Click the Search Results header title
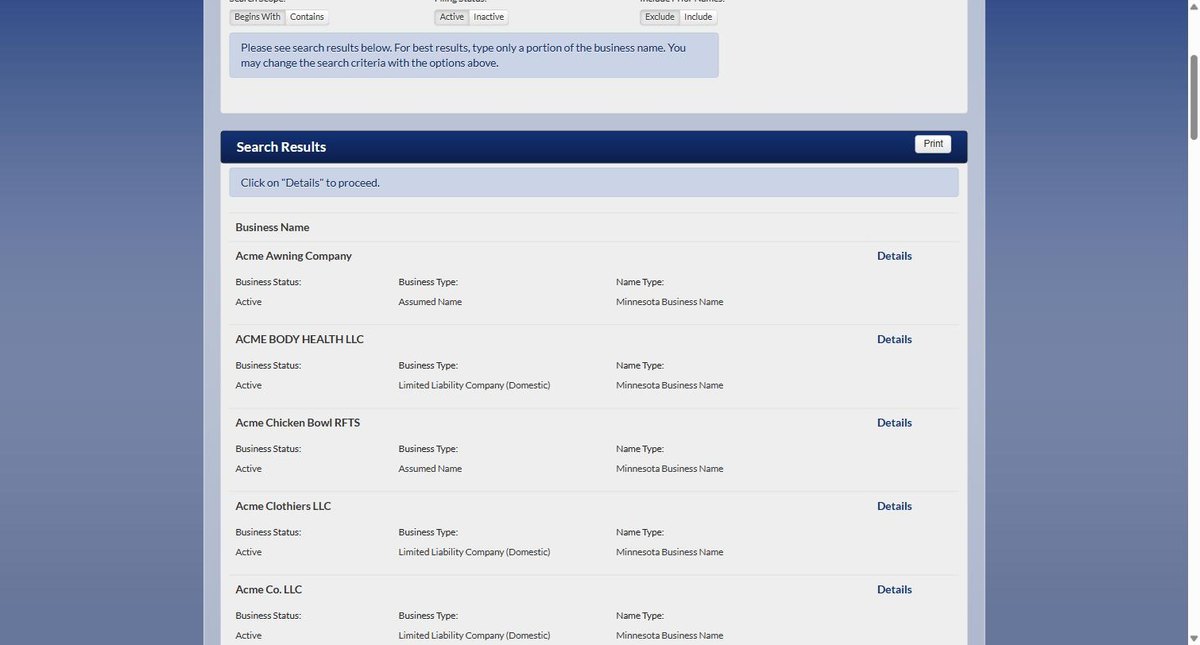This screenshot has width=1200, height=645. coord(281,147)
